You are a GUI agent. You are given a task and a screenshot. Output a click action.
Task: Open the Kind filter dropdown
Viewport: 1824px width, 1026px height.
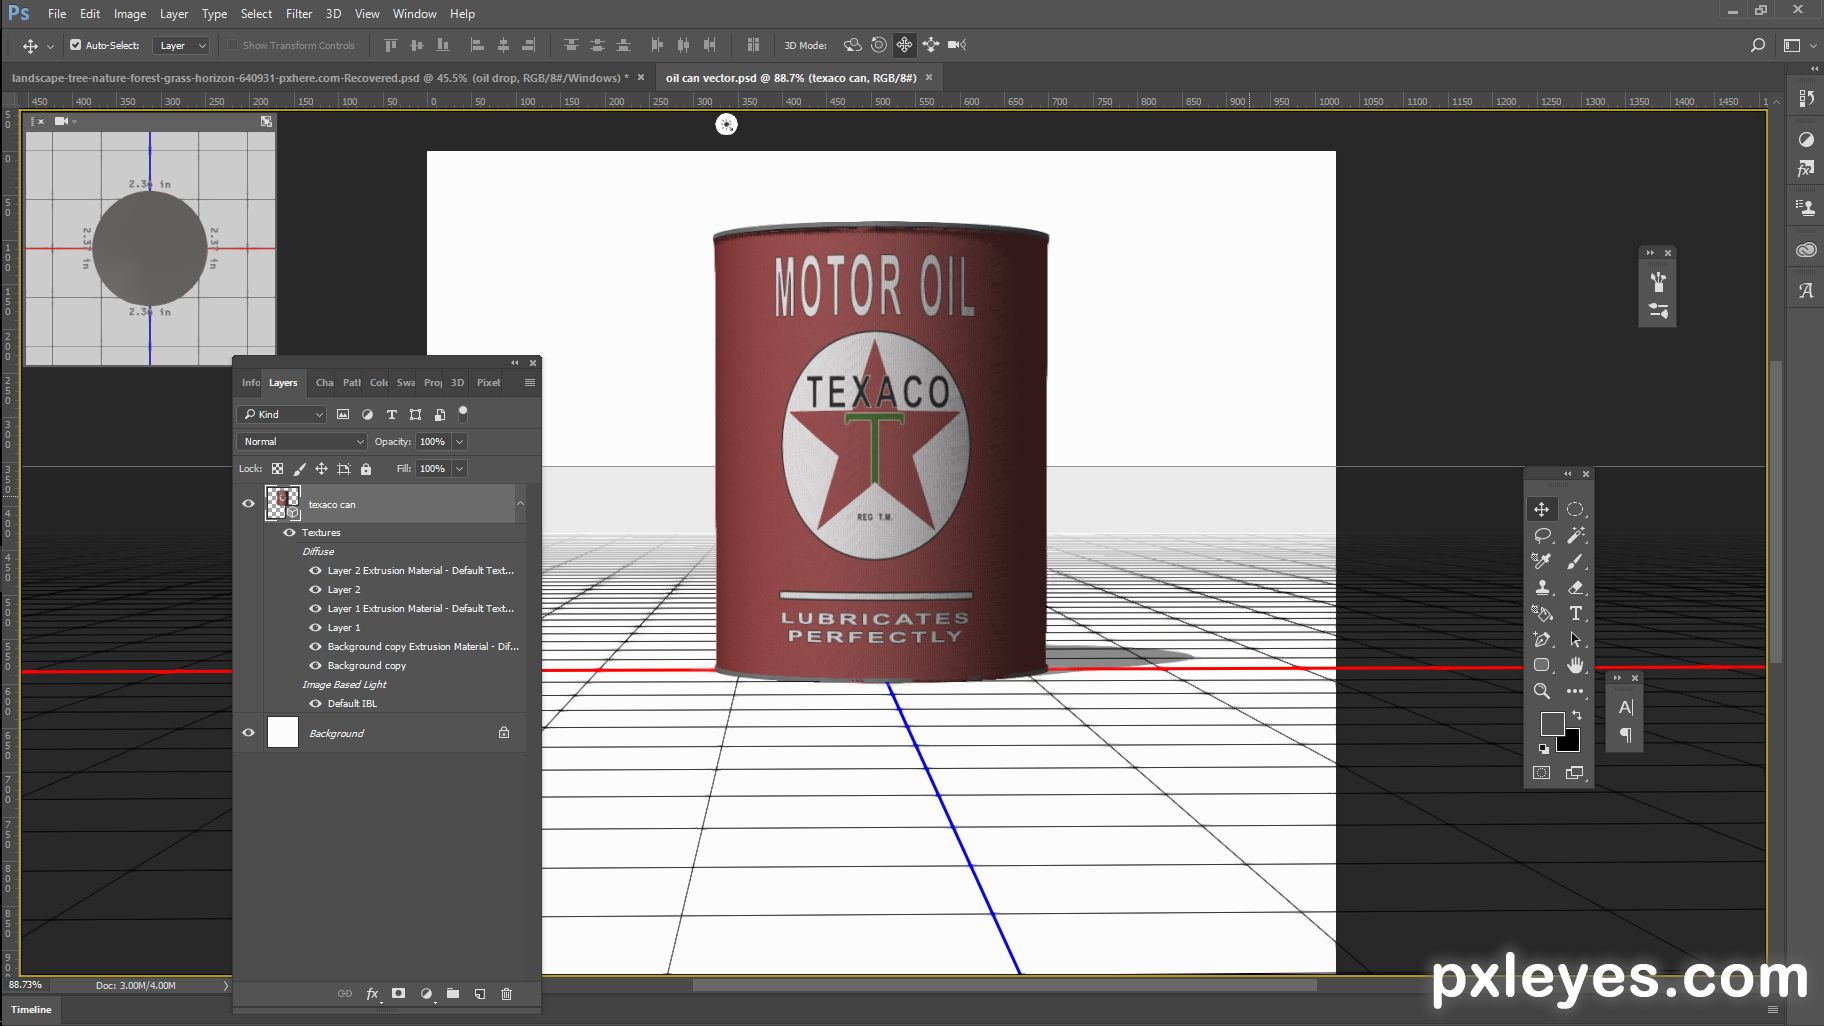(x=282, y=414)
